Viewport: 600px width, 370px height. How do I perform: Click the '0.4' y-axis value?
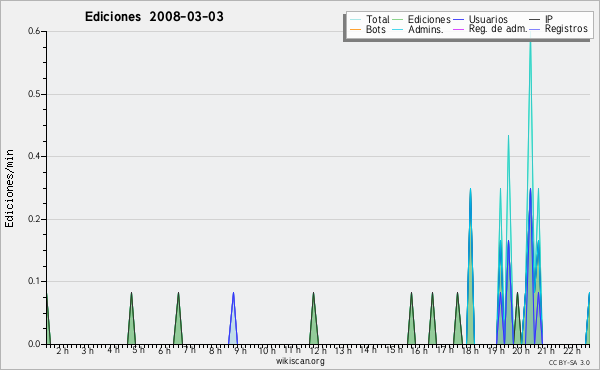34,156
